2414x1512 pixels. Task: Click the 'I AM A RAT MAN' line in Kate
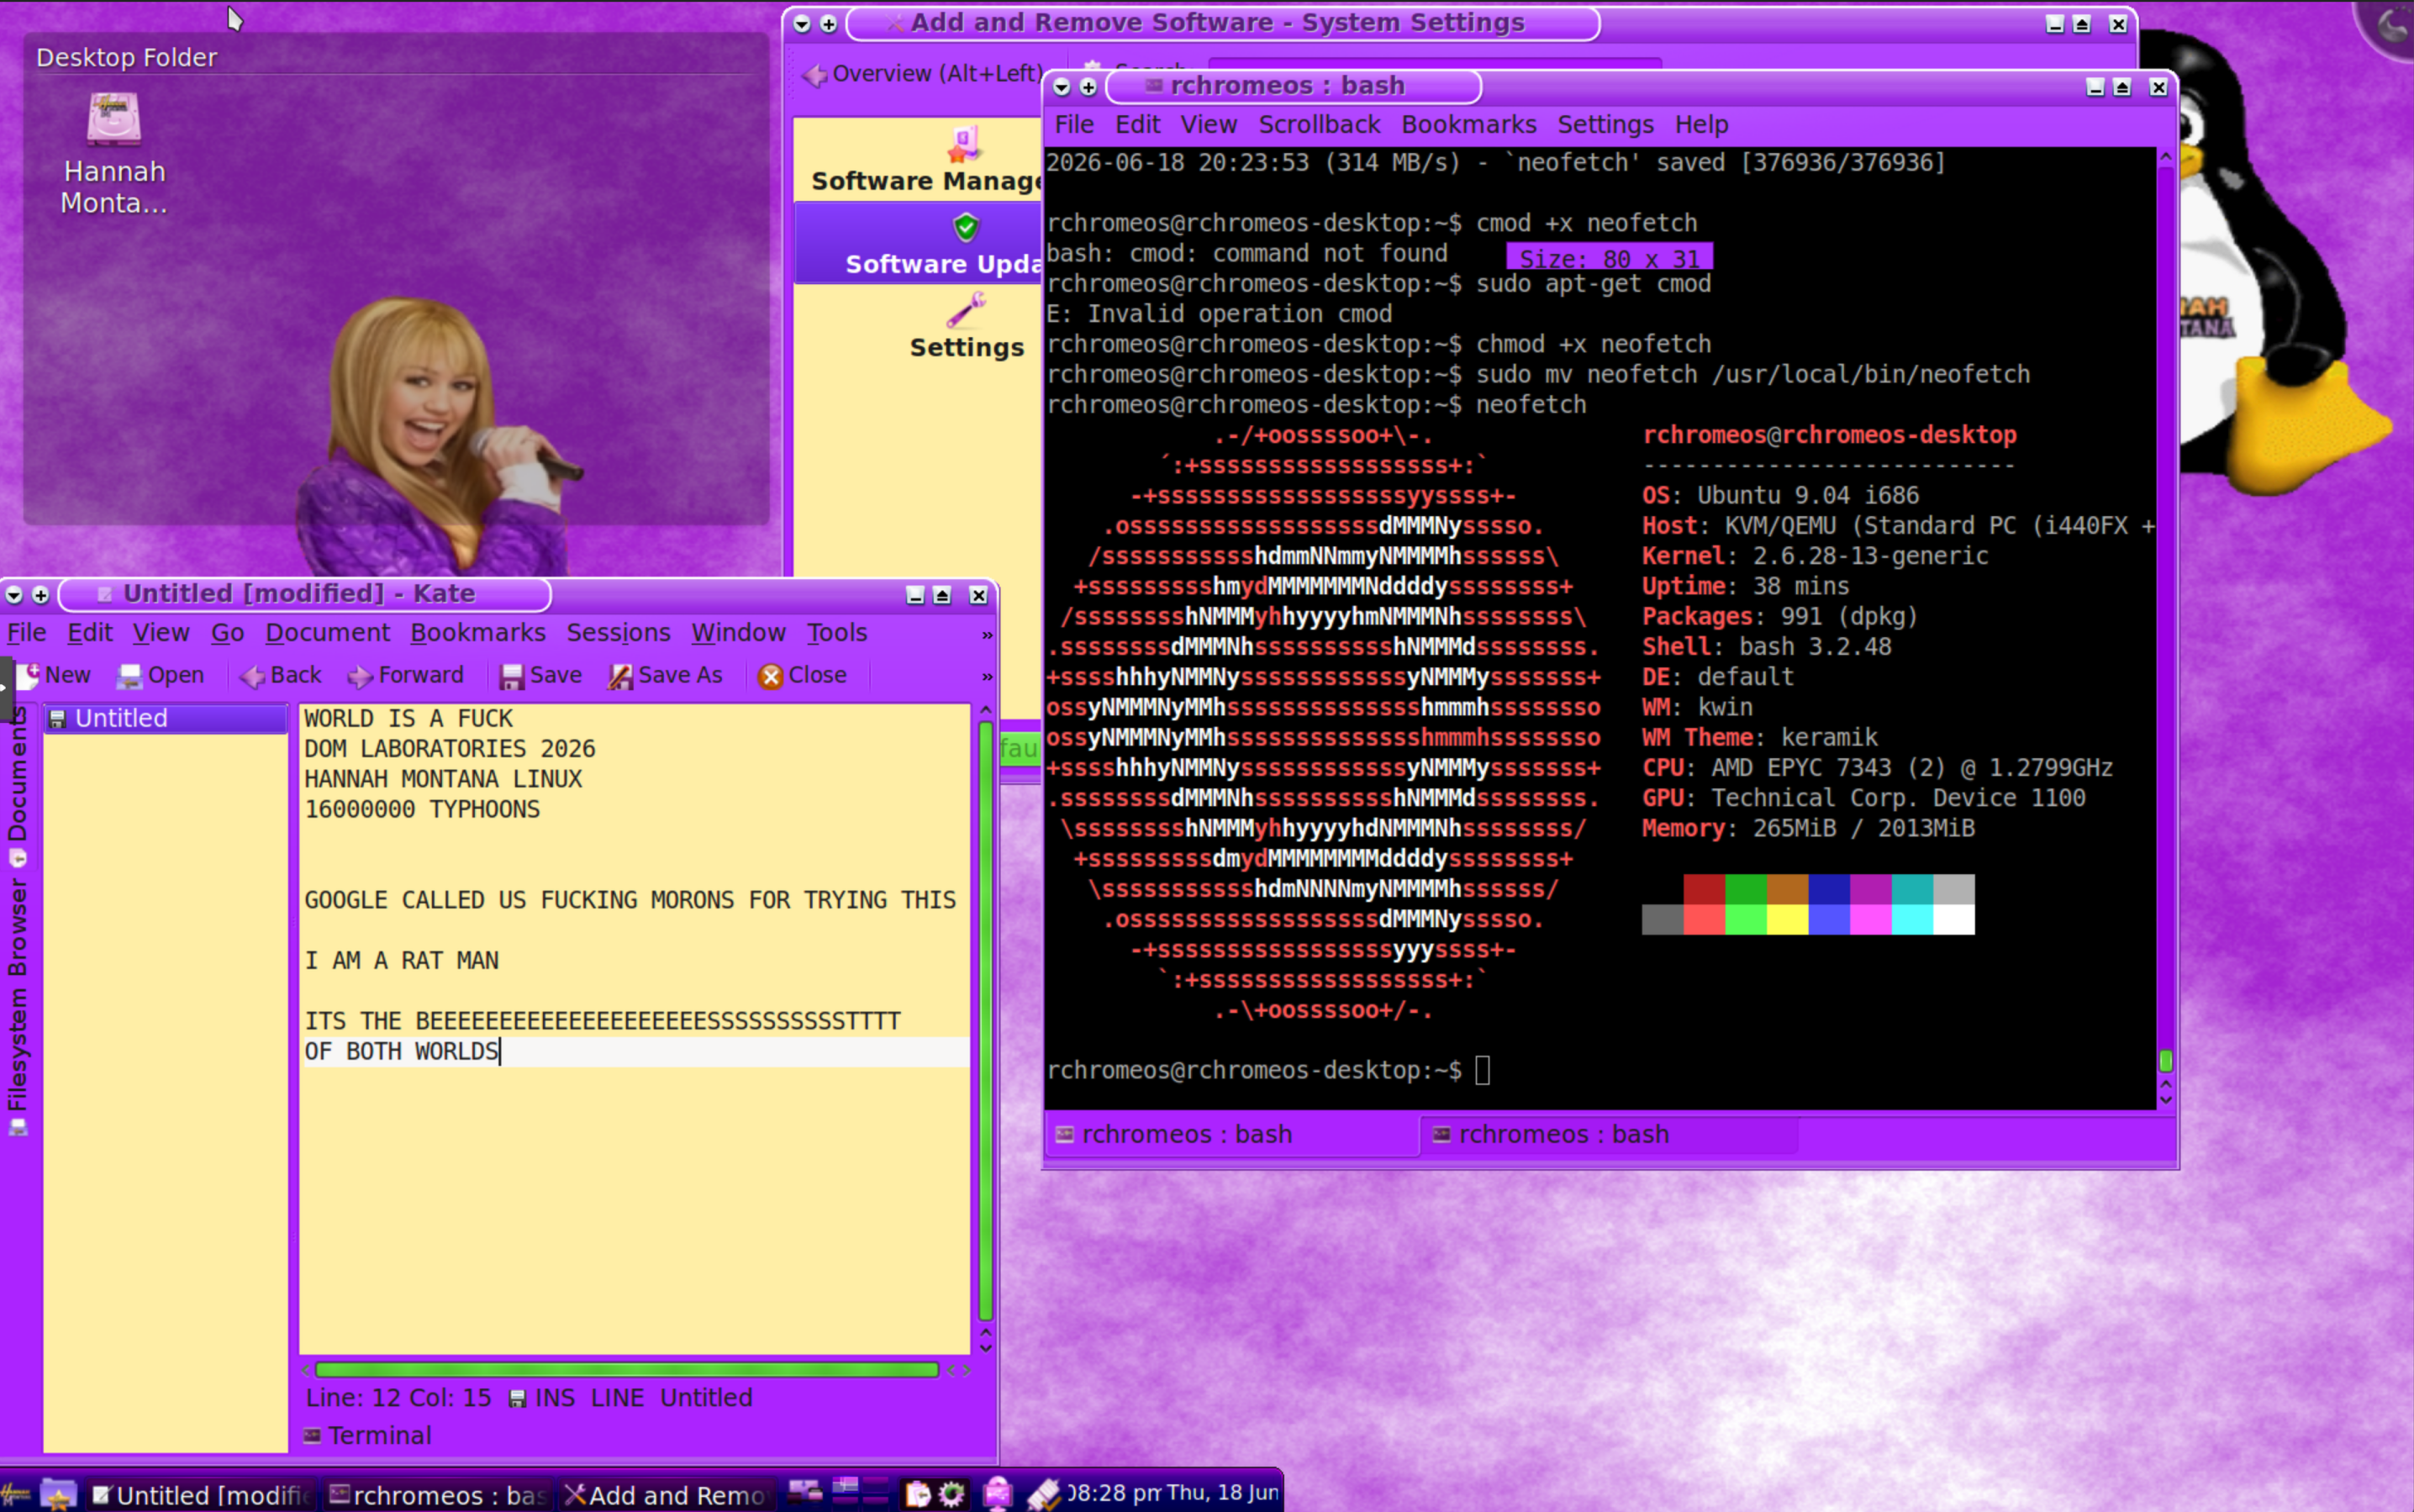(x=401, y=961)
